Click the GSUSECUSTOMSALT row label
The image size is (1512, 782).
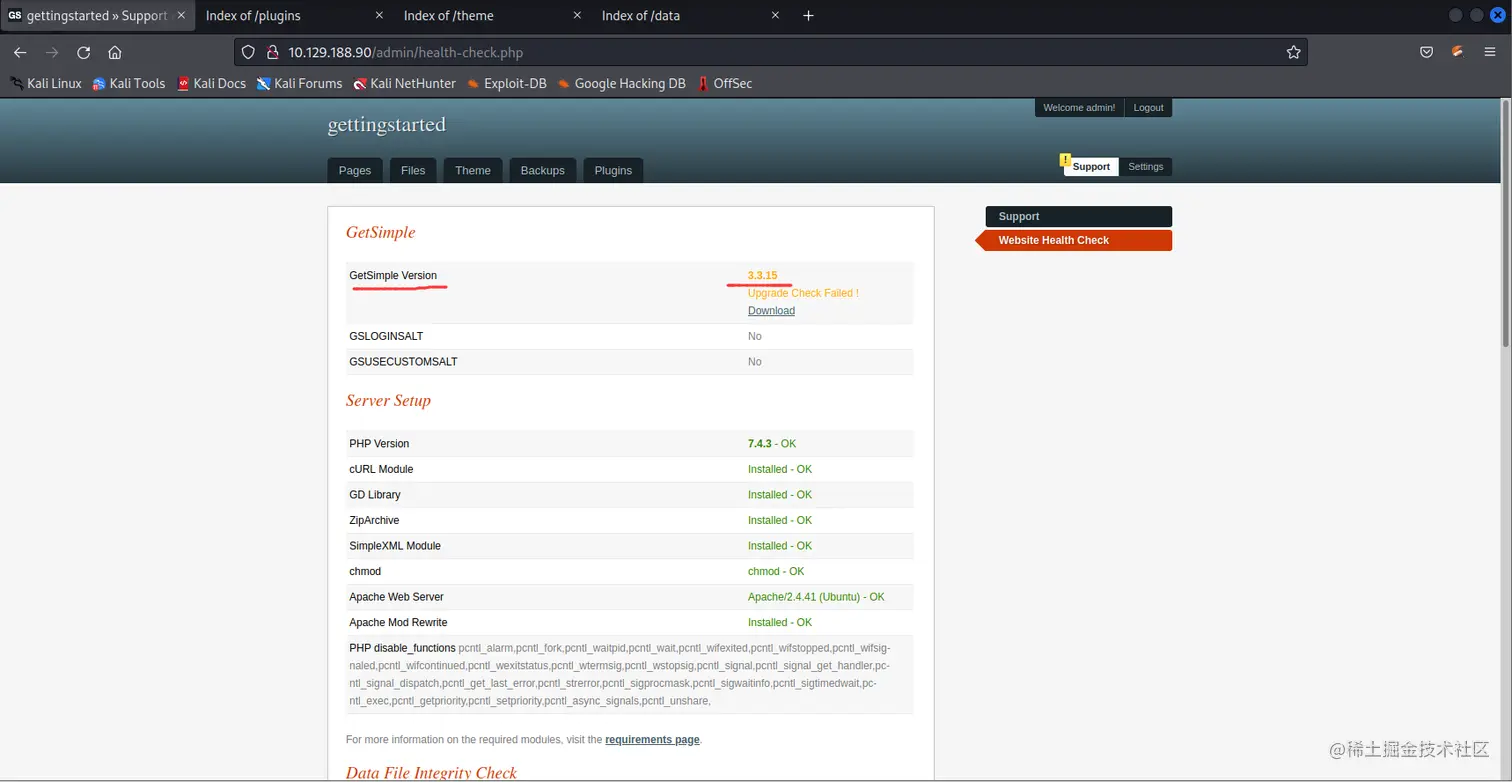pos(403,362)
